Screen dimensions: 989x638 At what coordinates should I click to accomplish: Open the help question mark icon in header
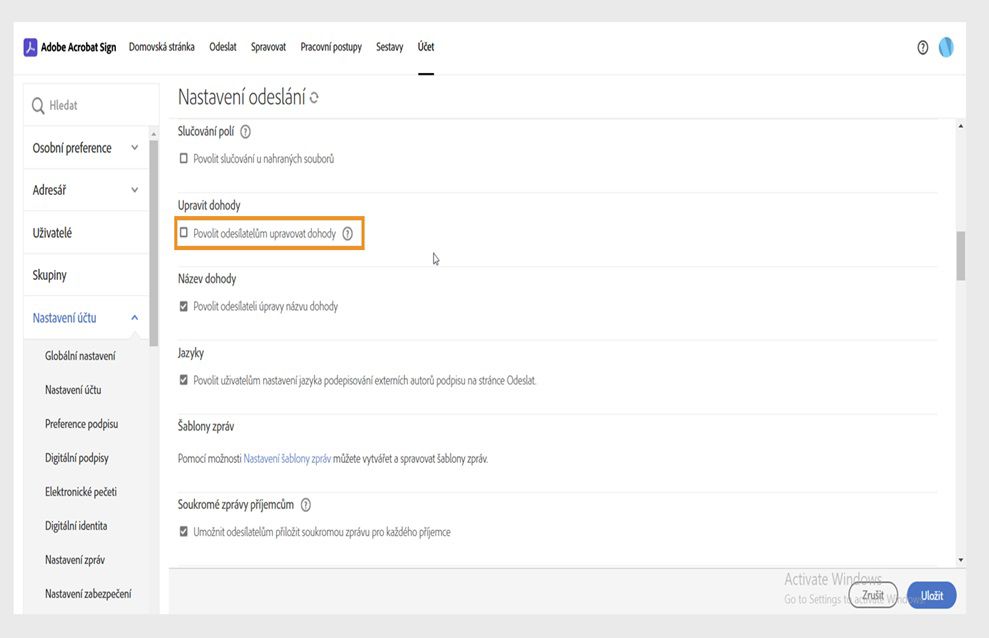pos(922,48)
